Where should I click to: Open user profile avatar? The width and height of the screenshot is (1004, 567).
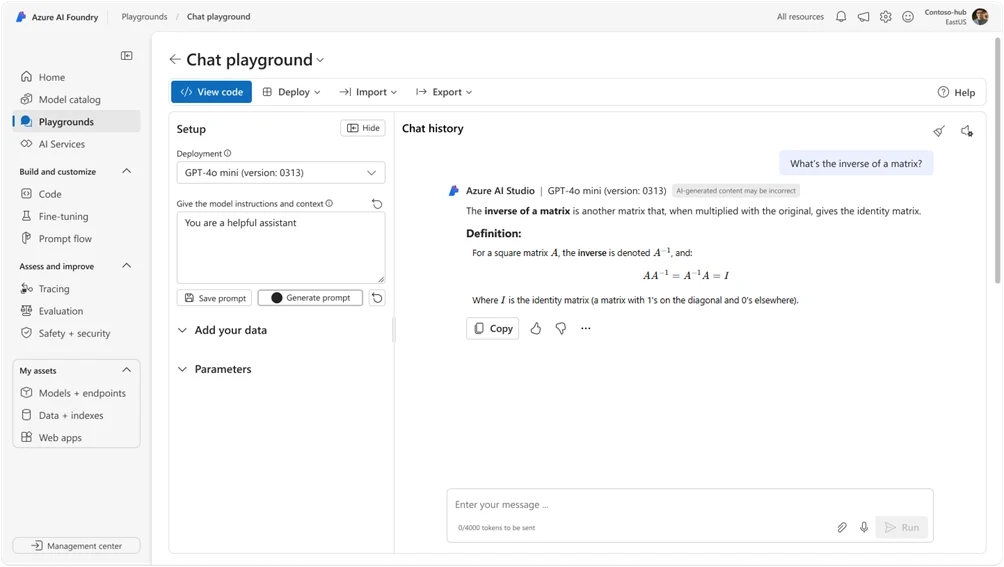click(x=980, y=17)
